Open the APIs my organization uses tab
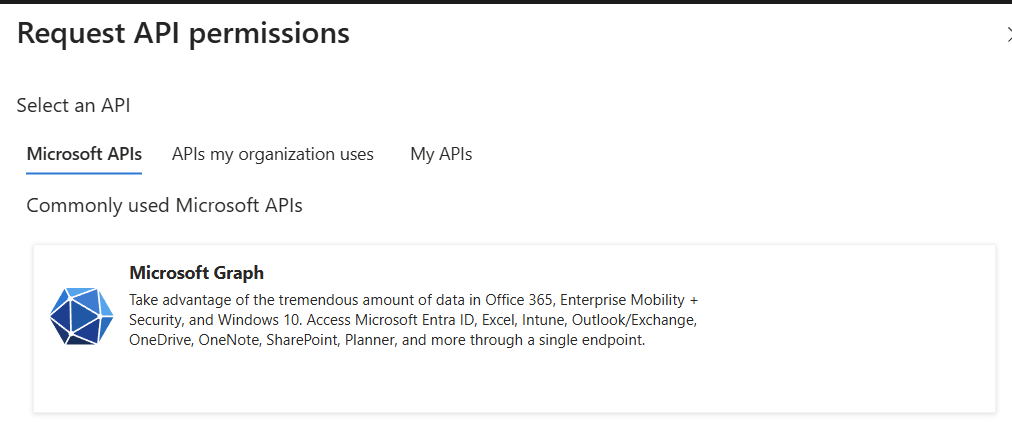The image size is (1012, 422). pos(272,155)
